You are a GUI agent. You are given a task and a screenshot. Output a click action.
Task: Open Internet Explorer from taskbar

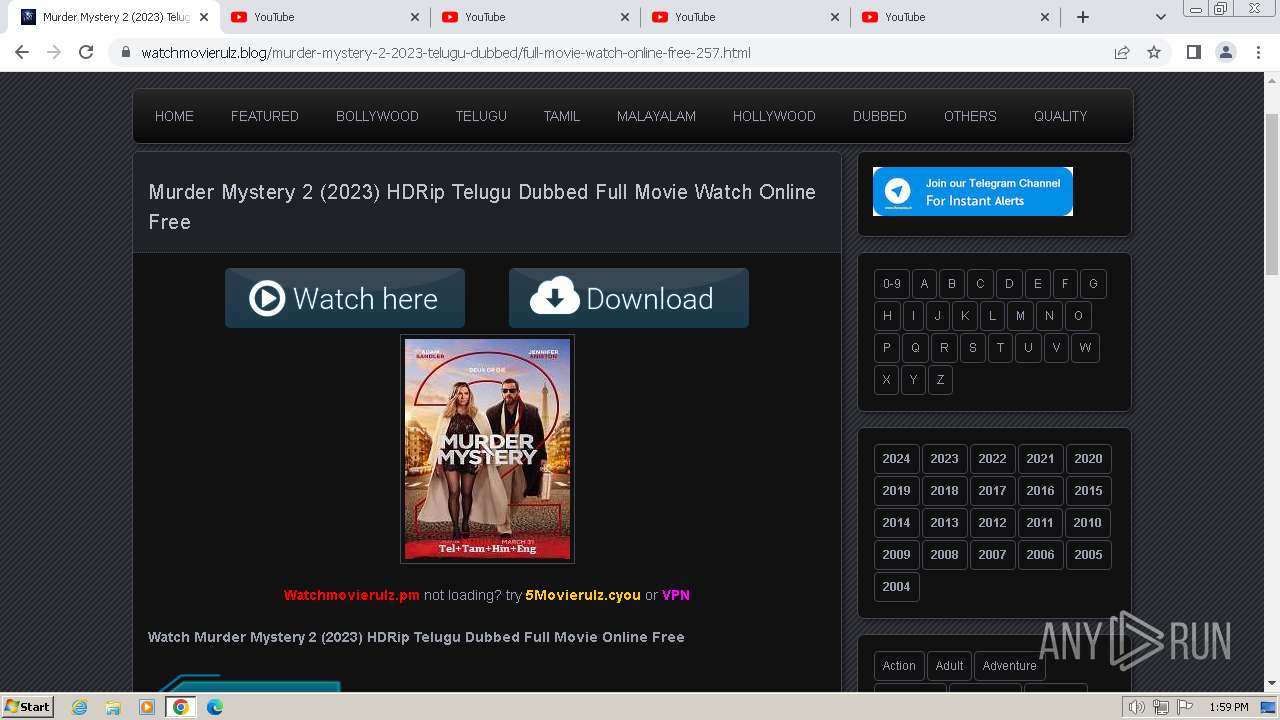coord(80,707)
